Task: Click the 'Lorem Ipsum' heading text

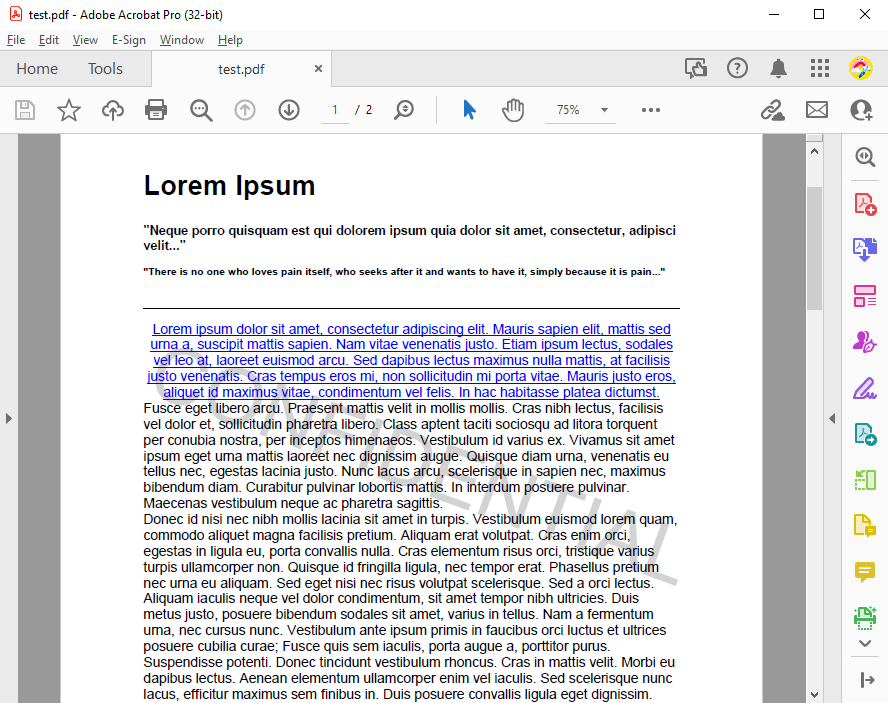Action: 229,185
